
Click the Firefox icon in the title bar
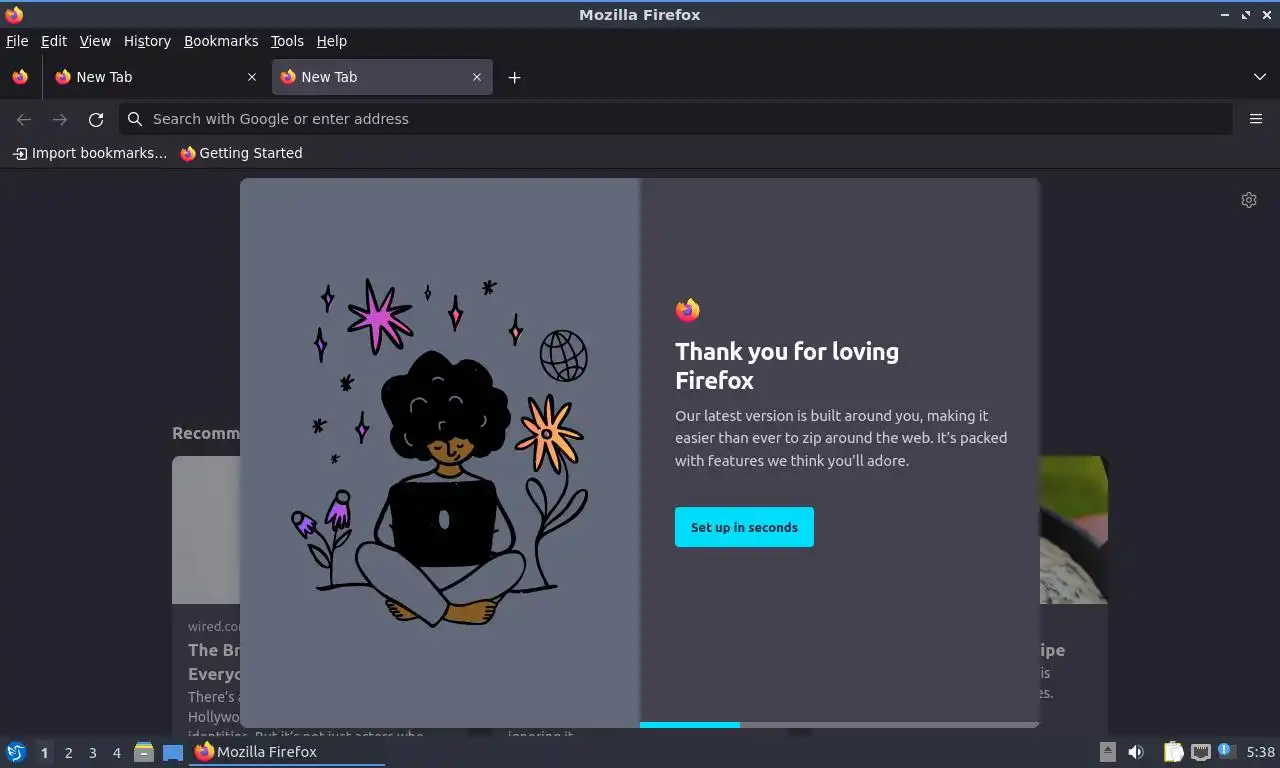pyautogui.click(x=14, y=14)
